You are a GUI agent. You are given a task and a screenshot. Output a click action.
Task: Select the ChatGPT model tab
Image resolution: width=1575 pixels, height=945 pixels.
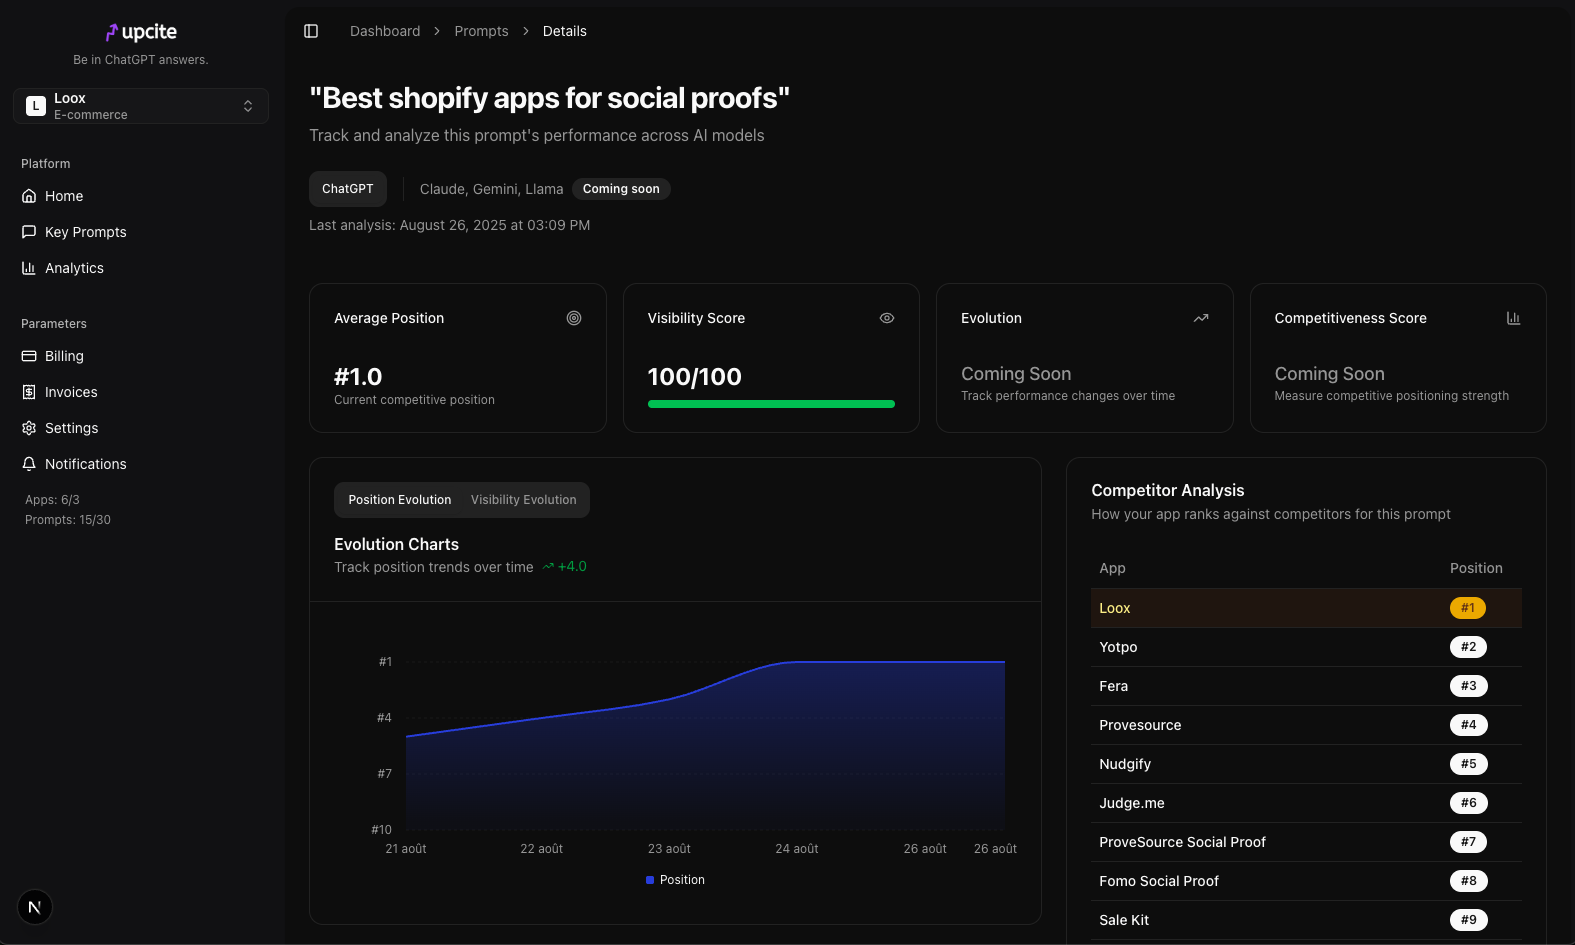coord(348,189)
